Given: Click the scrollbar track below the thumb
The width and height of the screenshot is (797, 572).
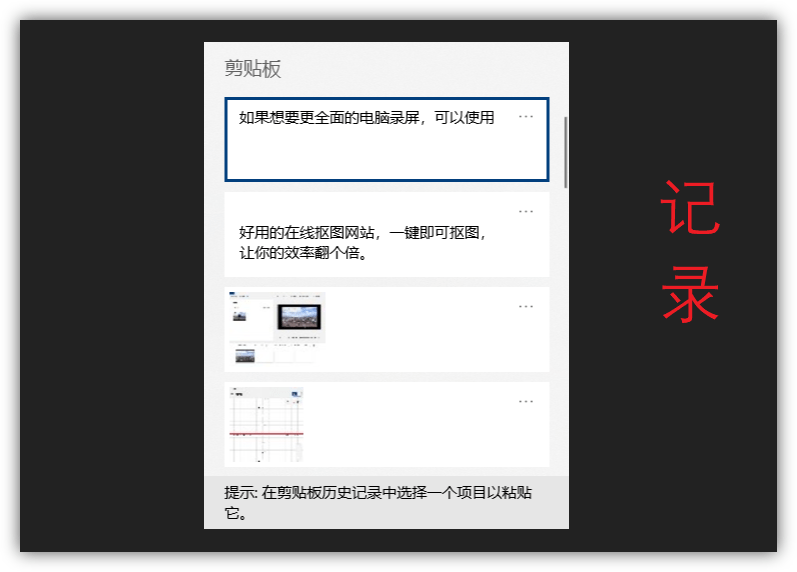Looking at the screenshot, I should [x=566, y=330].
